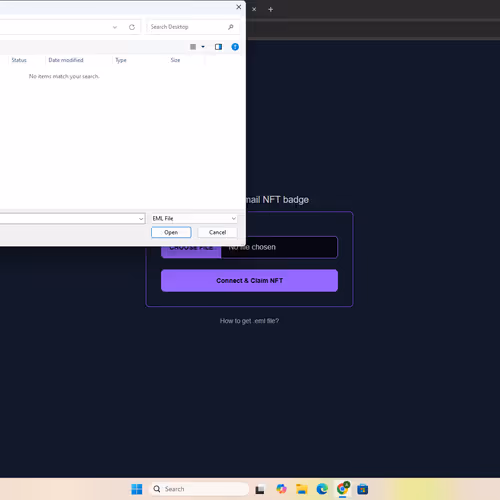Open the 'How to get .eml file?' link
This screenshot has width=500, height=500.
249,321
